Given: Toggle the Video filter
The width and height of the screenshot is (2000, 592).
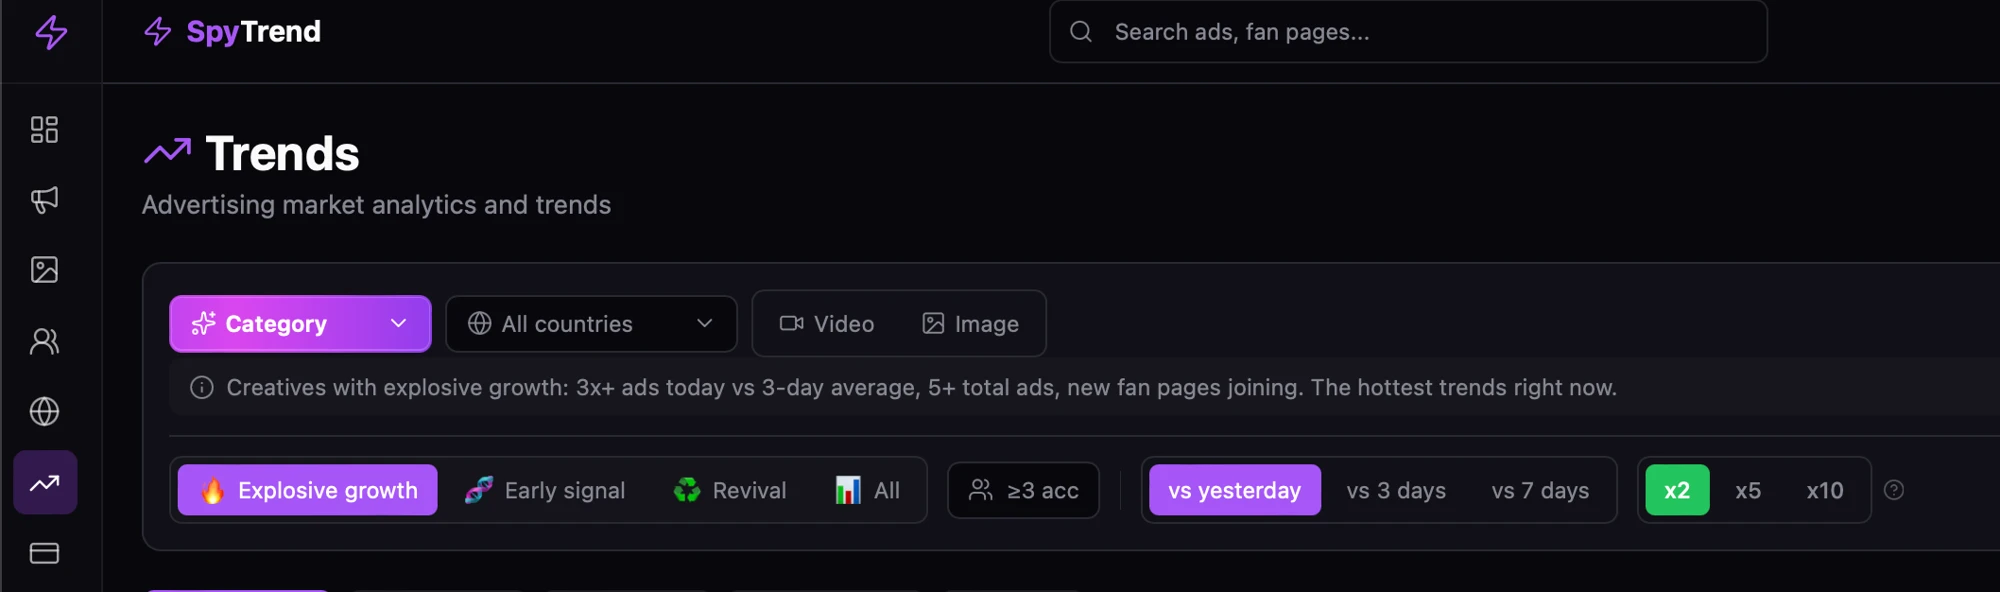Looking at the screenshot, I should tap(827, 324).
